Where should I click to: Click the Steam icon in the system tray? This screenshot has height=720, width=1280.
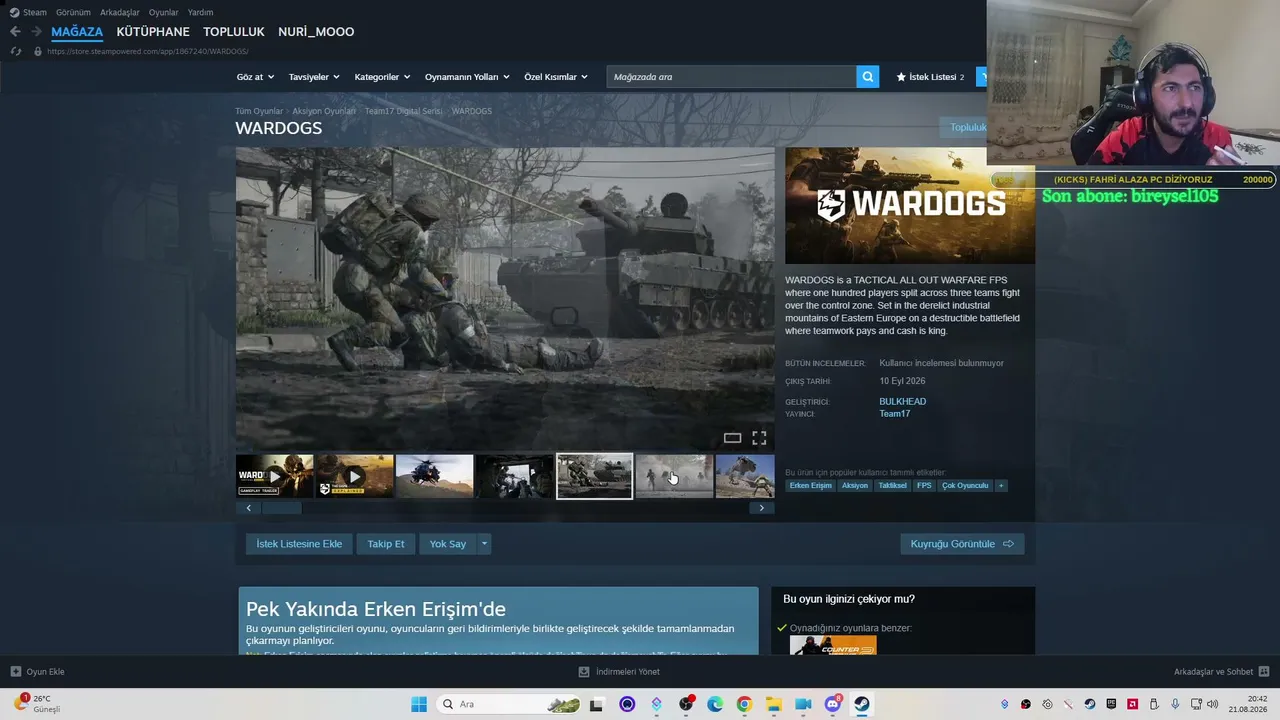pos(1090,704)
